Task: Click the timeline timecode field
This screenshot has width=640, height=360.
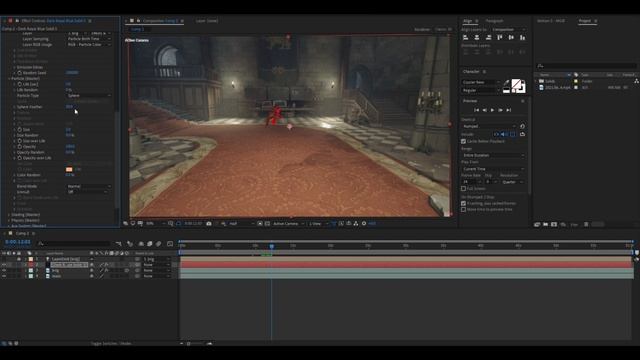Action: pyautogui.click(x=18, y=242)
